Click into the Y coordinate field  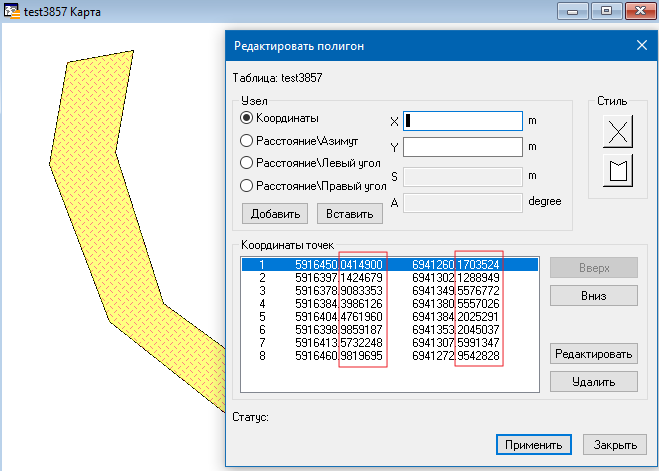pyautogui.click(x=462, y=148)
